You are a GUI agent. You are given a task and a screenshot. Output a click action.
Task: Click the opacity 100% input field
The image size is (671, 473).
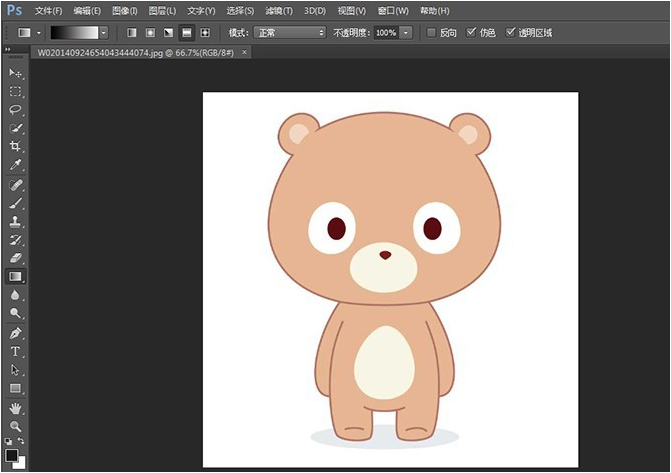pos(386,33)
